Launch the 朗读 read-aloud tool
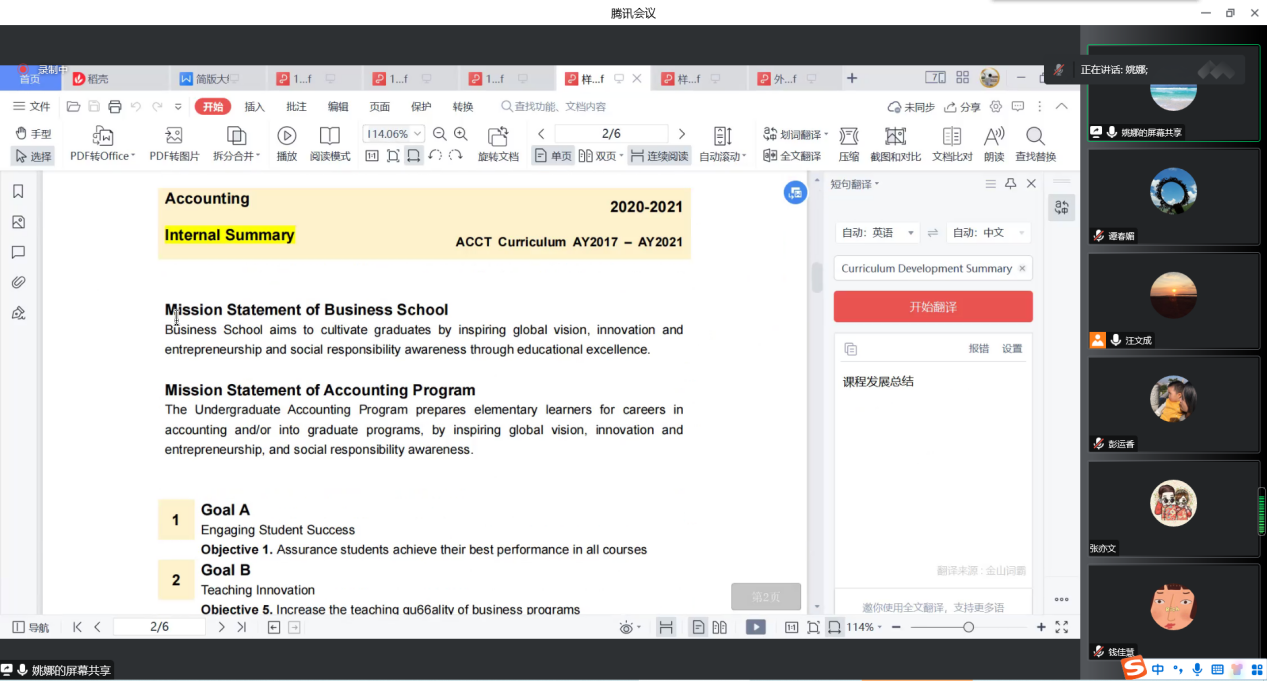This screenshot has width=1267, height=681. [x=994, y=144]
